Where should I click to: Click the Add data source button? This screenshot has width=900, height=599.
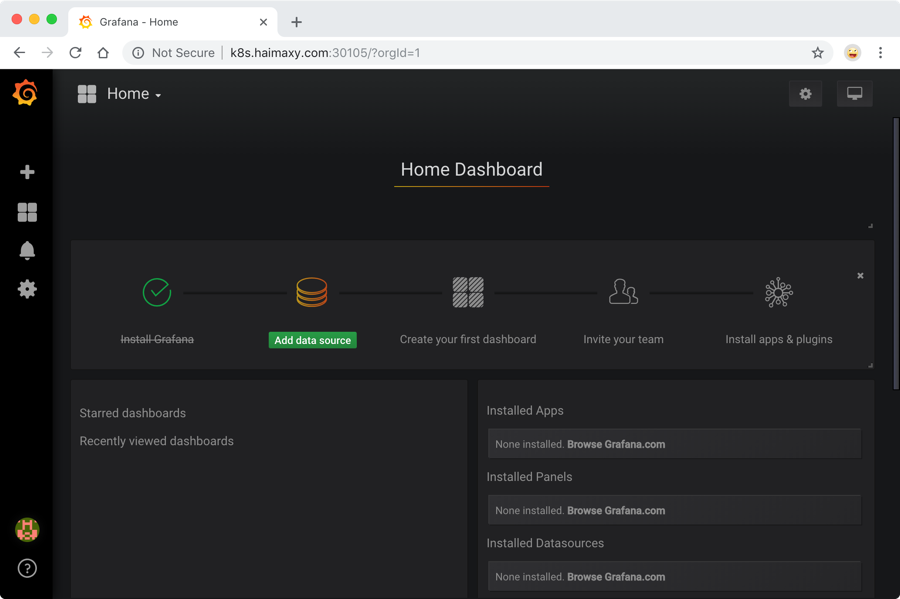313,340
